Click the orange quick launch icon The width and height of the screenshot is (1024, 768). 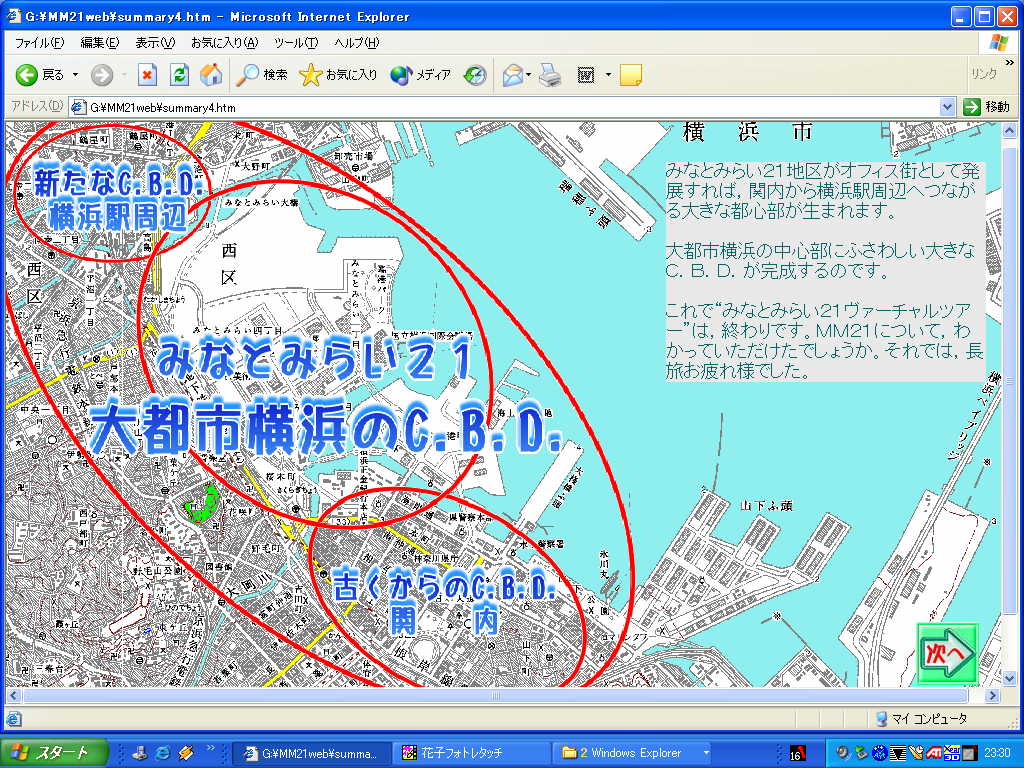point(185,753)
